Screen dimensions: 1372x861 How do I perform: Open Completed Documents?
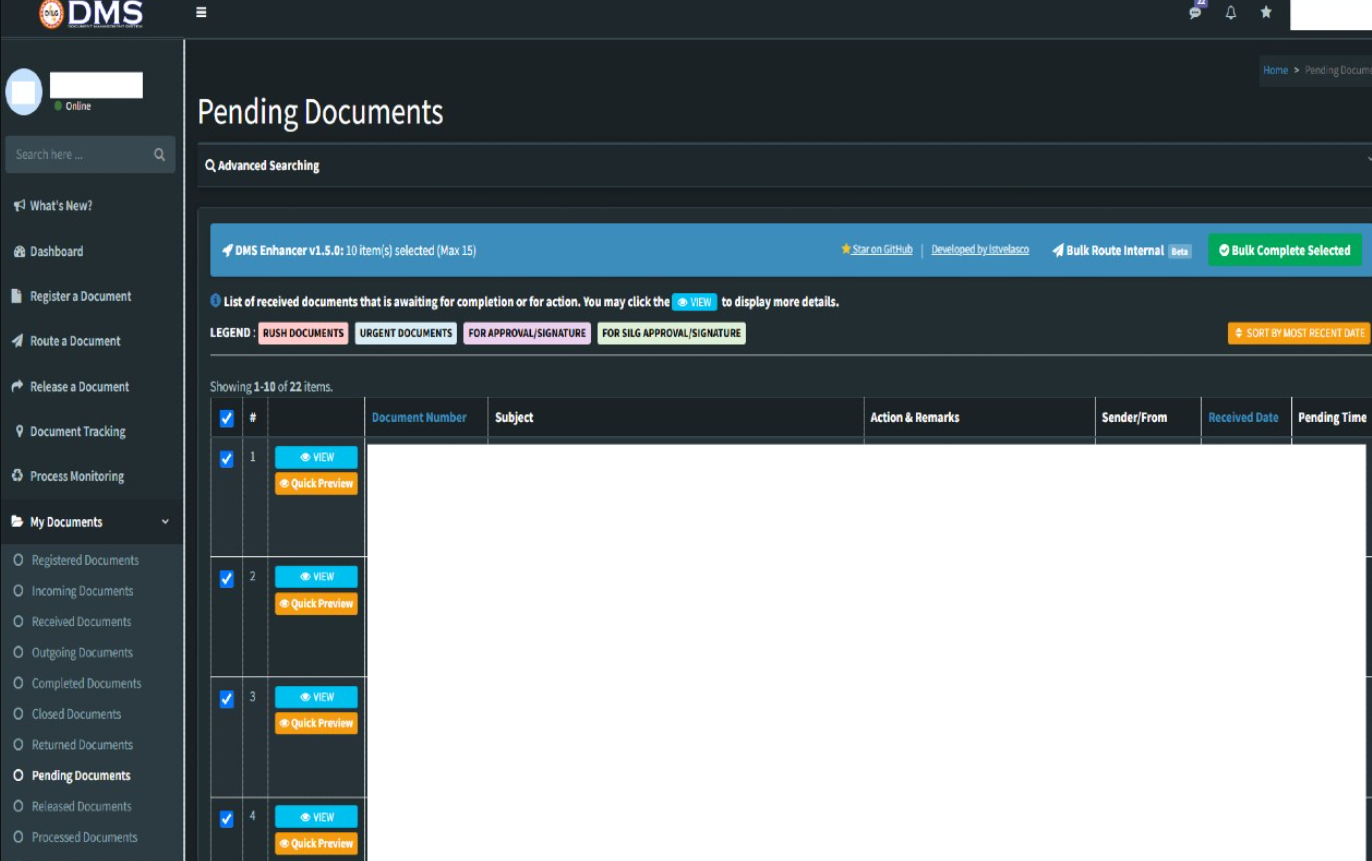[86, 684]
